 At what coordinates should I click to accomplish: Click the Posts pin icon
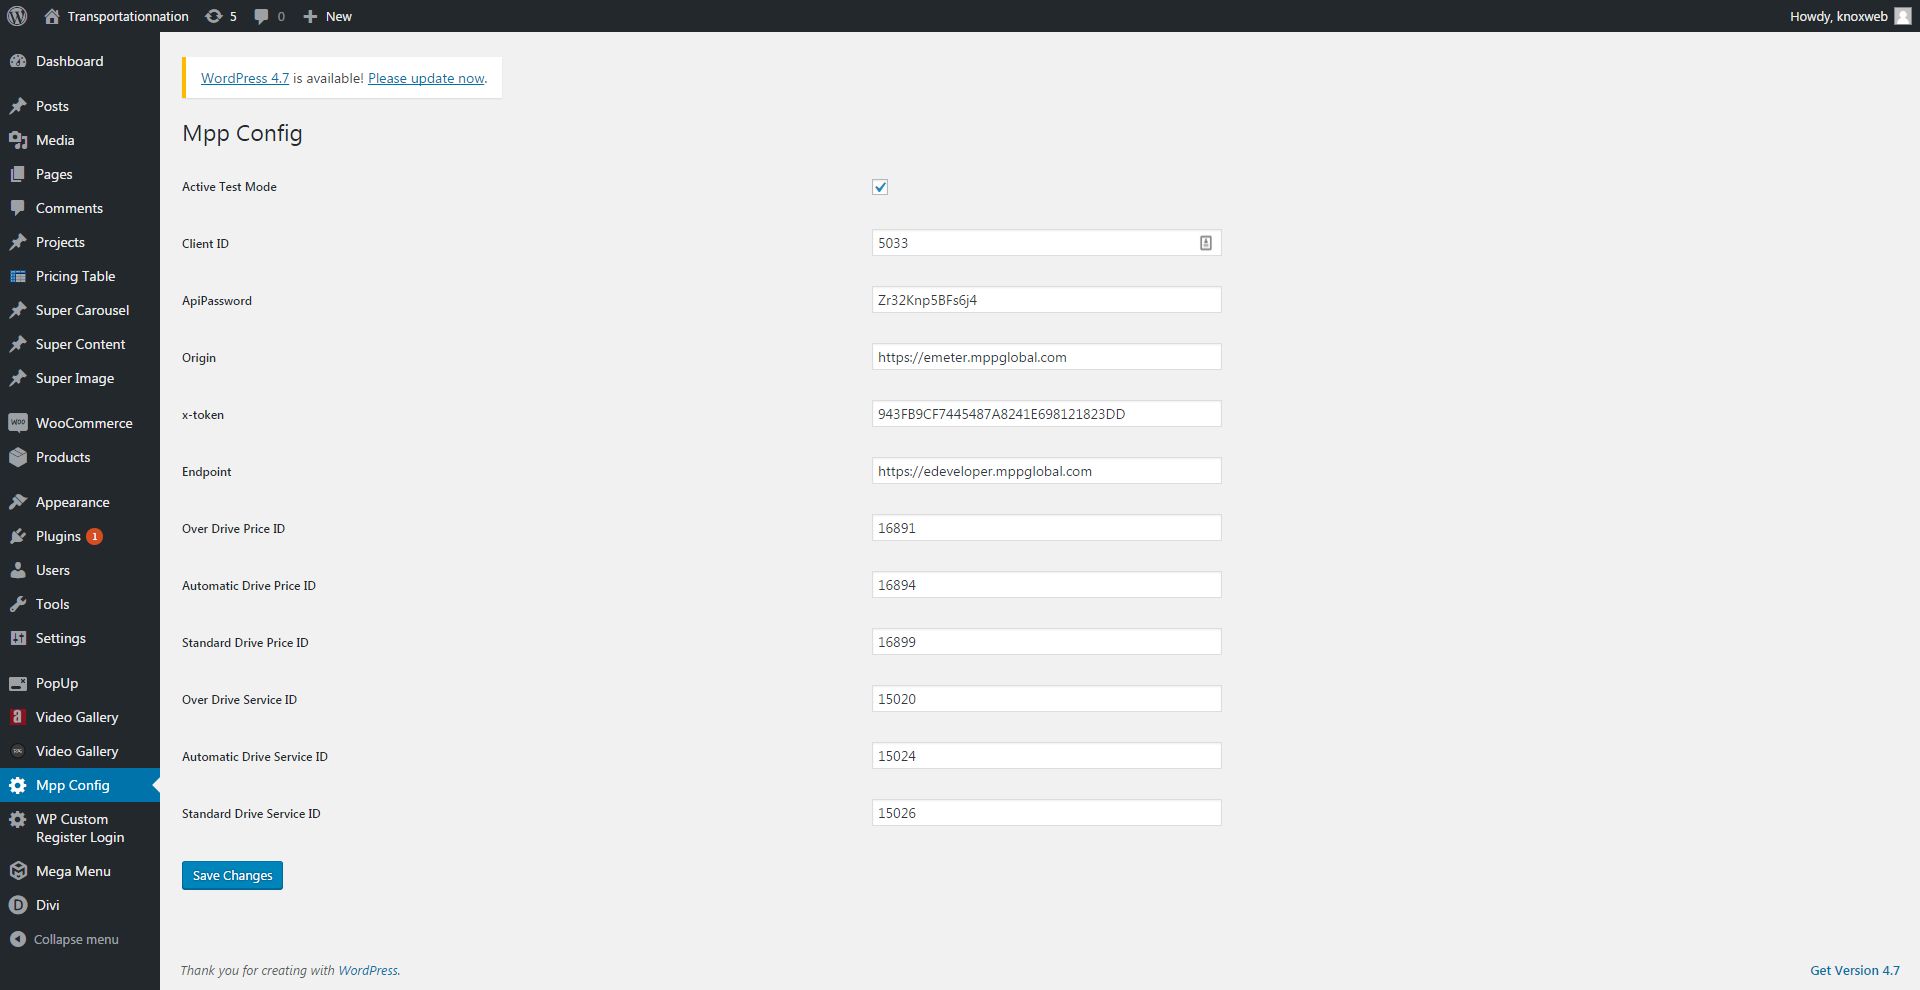(x=18, y=106)
